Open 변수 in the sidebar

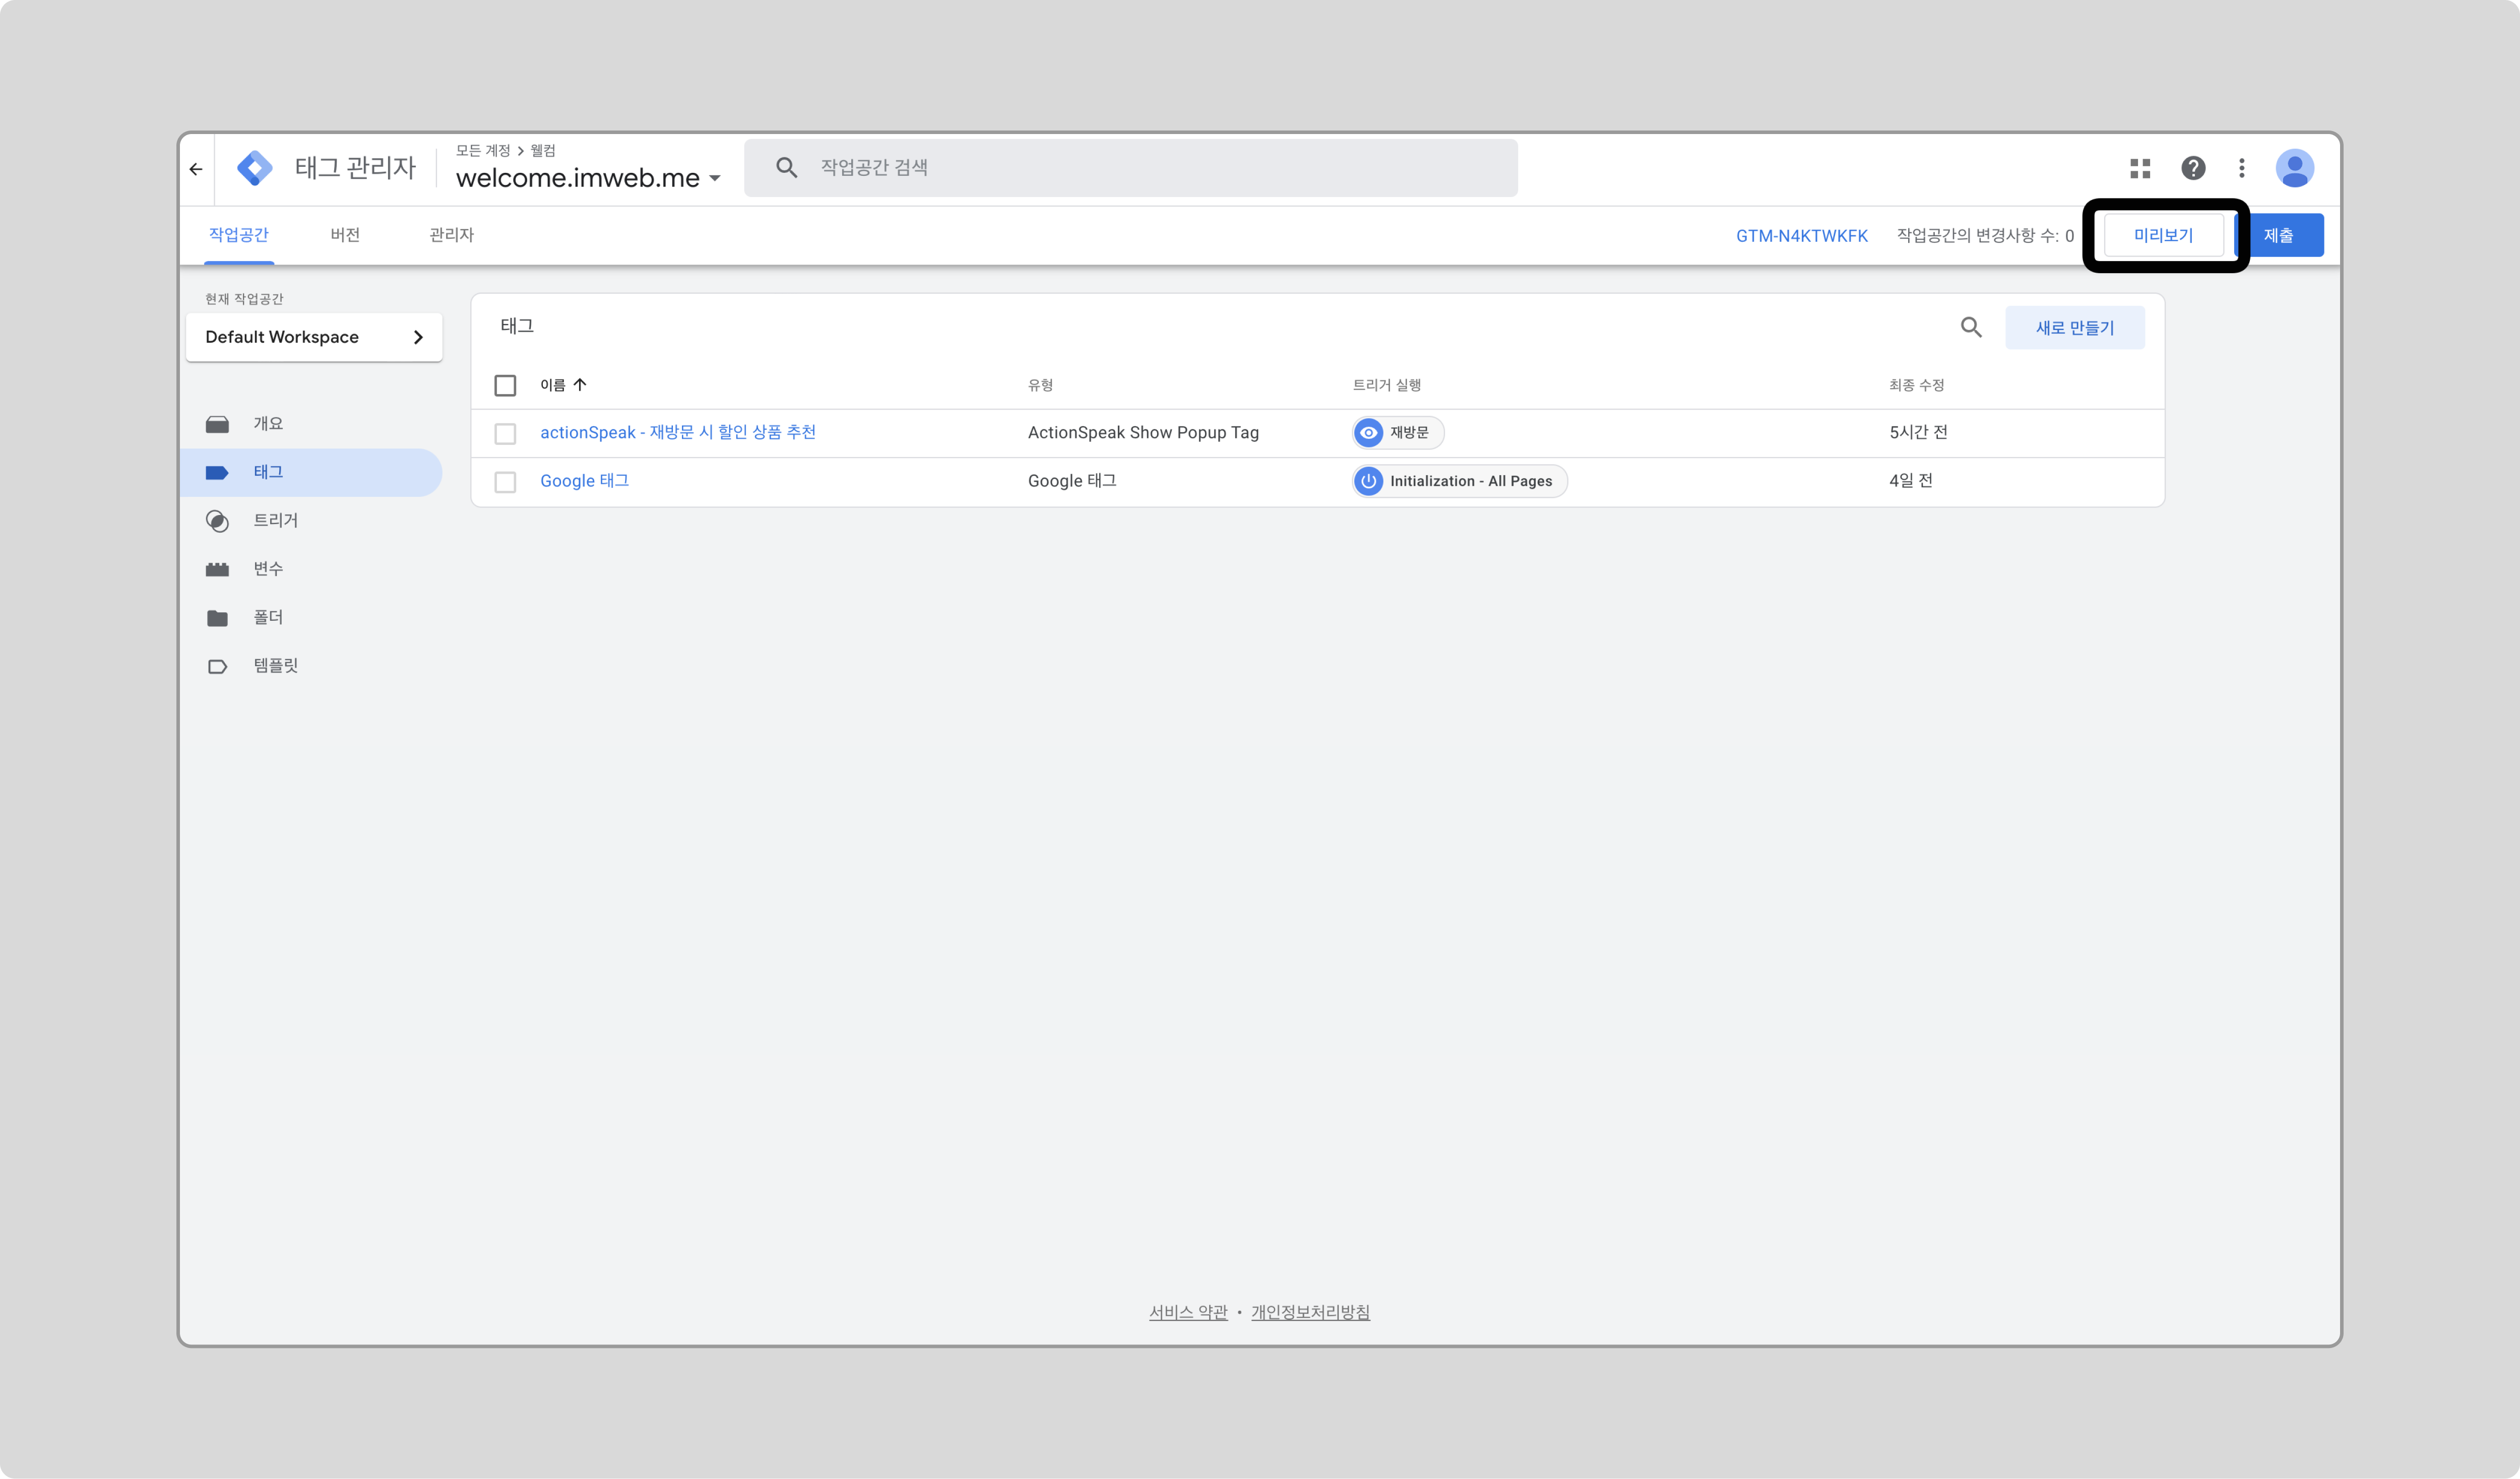coord(268,569)
